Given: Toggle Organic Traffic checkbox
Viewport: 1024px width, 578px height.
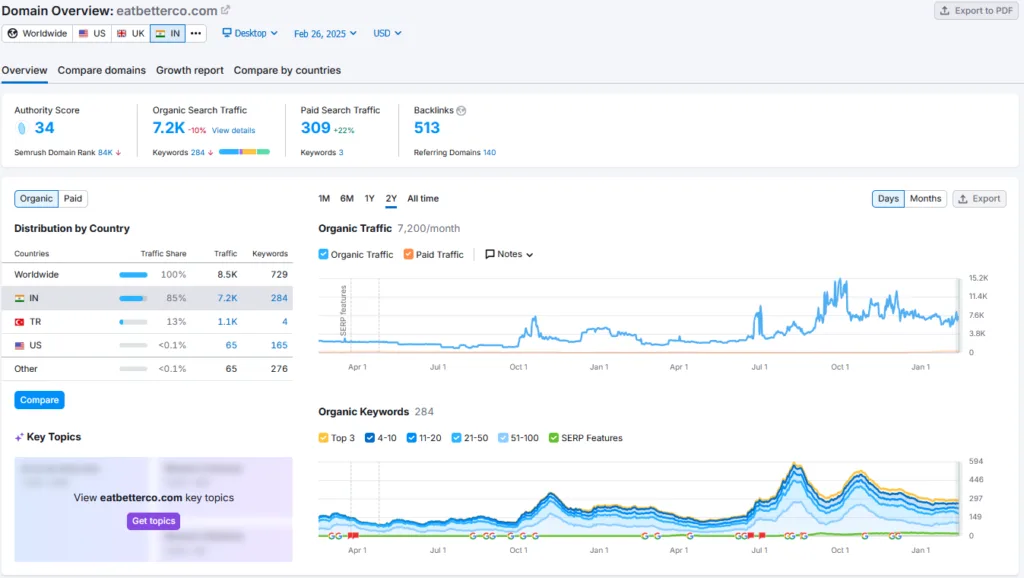Looking at the screenshot, I should point(323,254).
